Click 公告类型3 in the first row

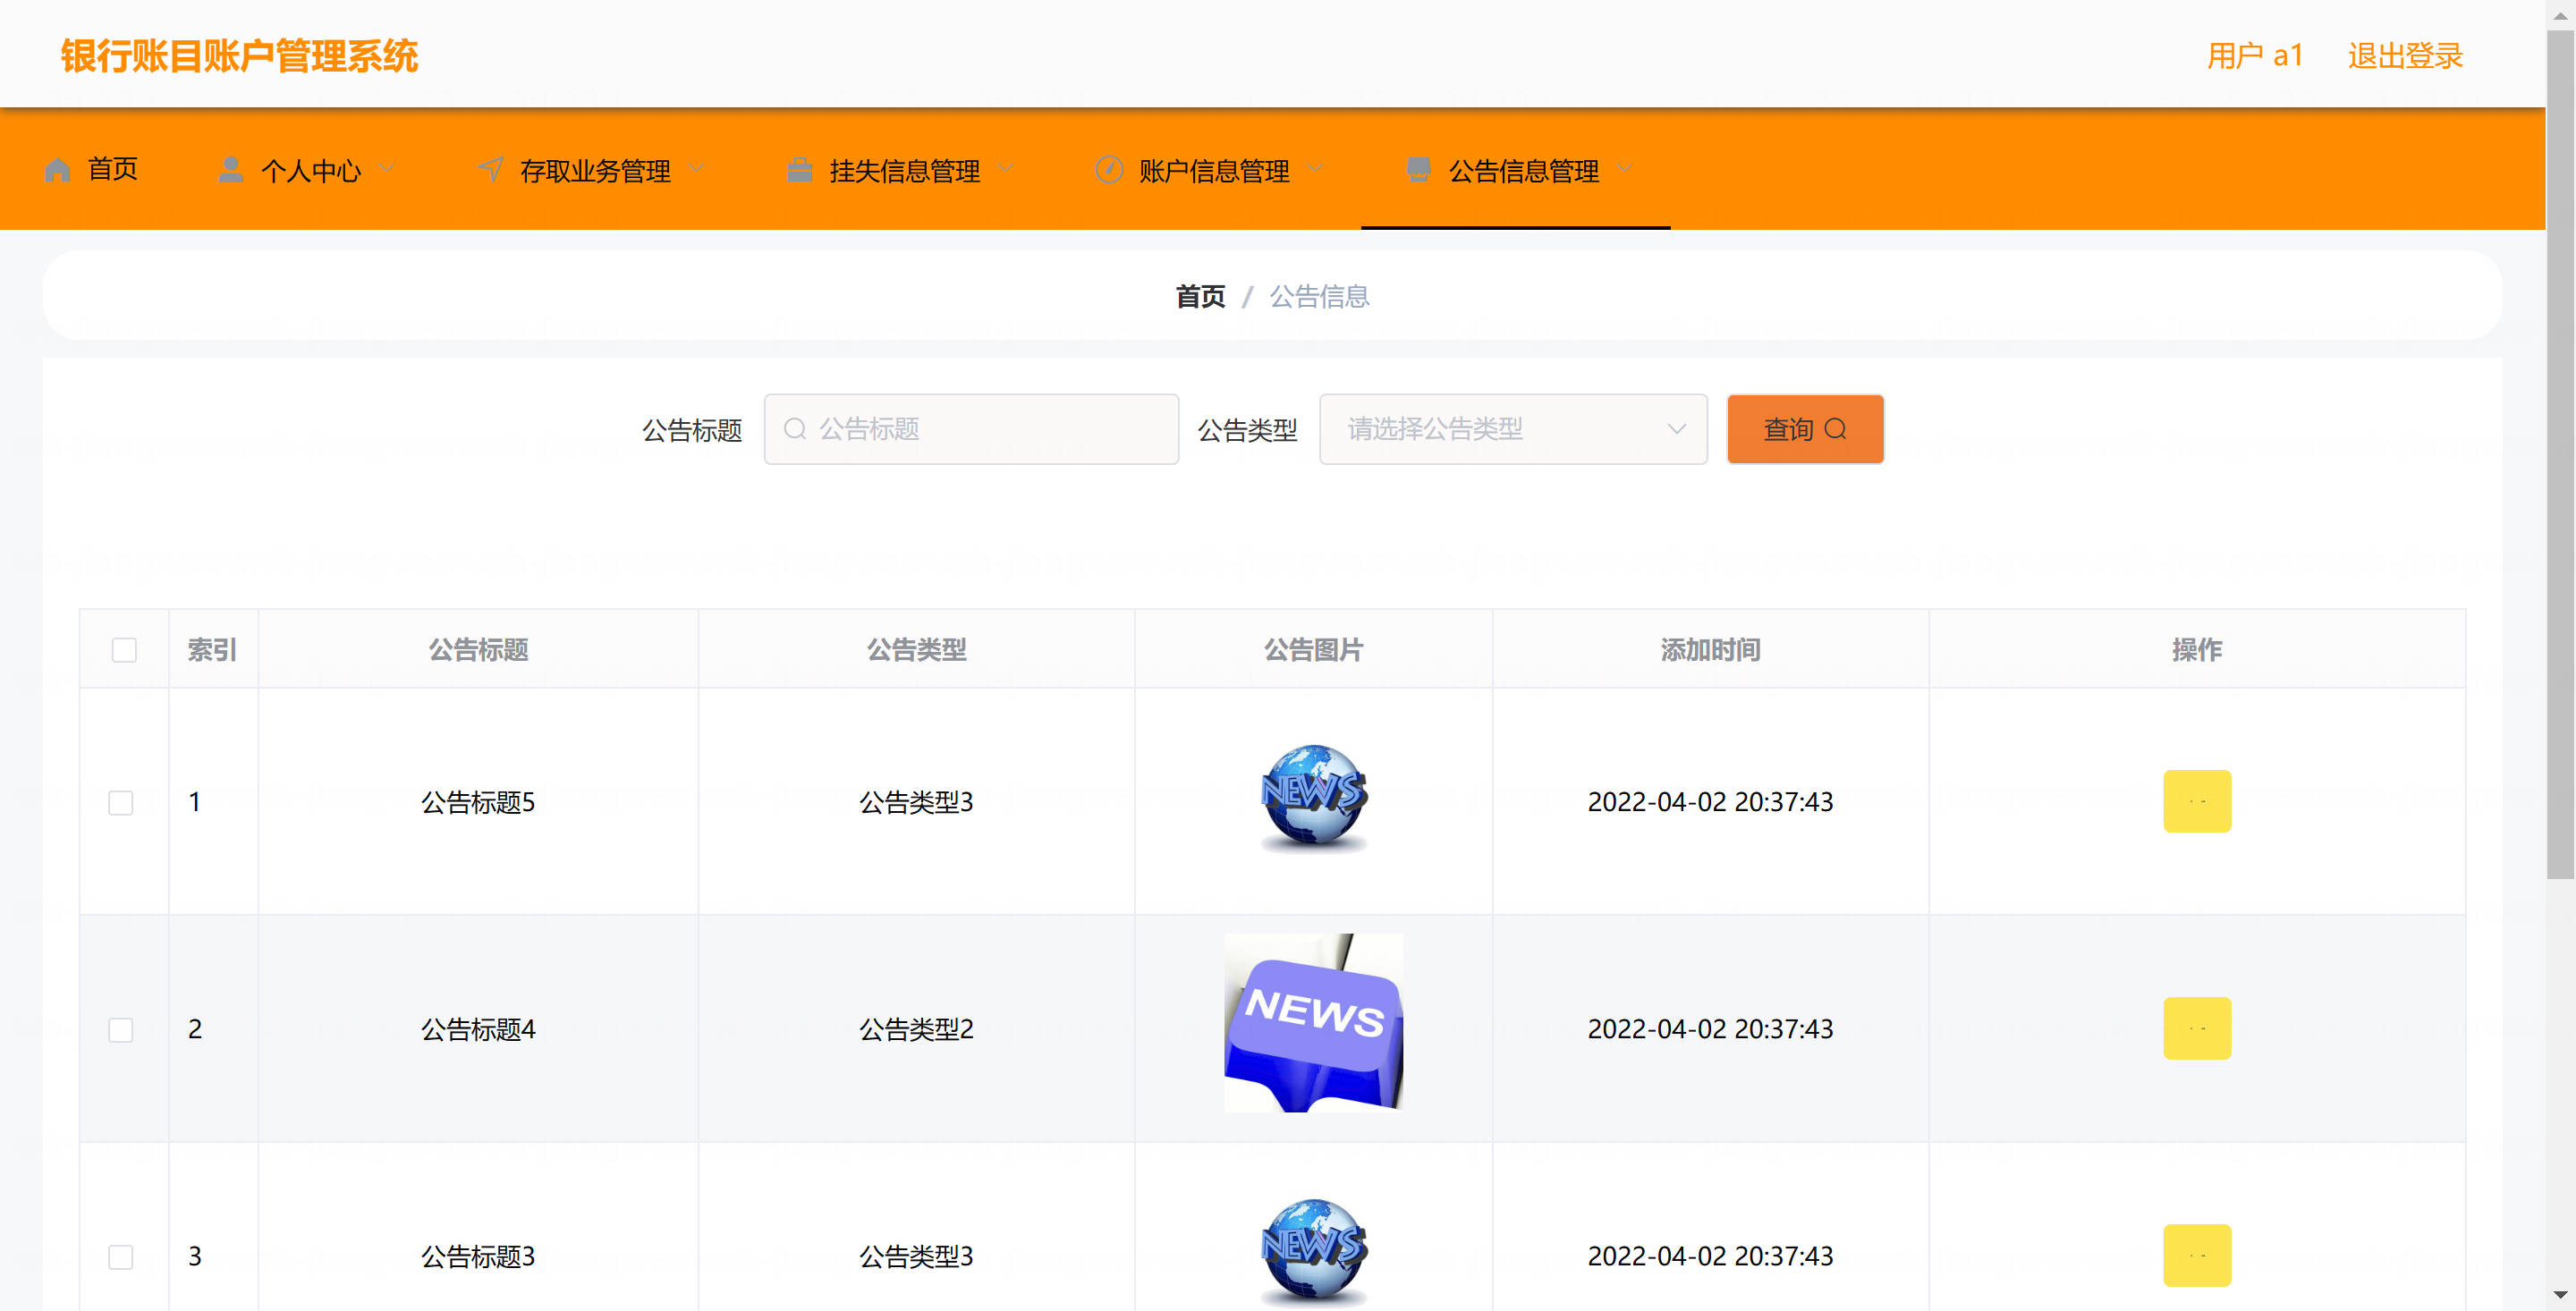coord(916,802)
